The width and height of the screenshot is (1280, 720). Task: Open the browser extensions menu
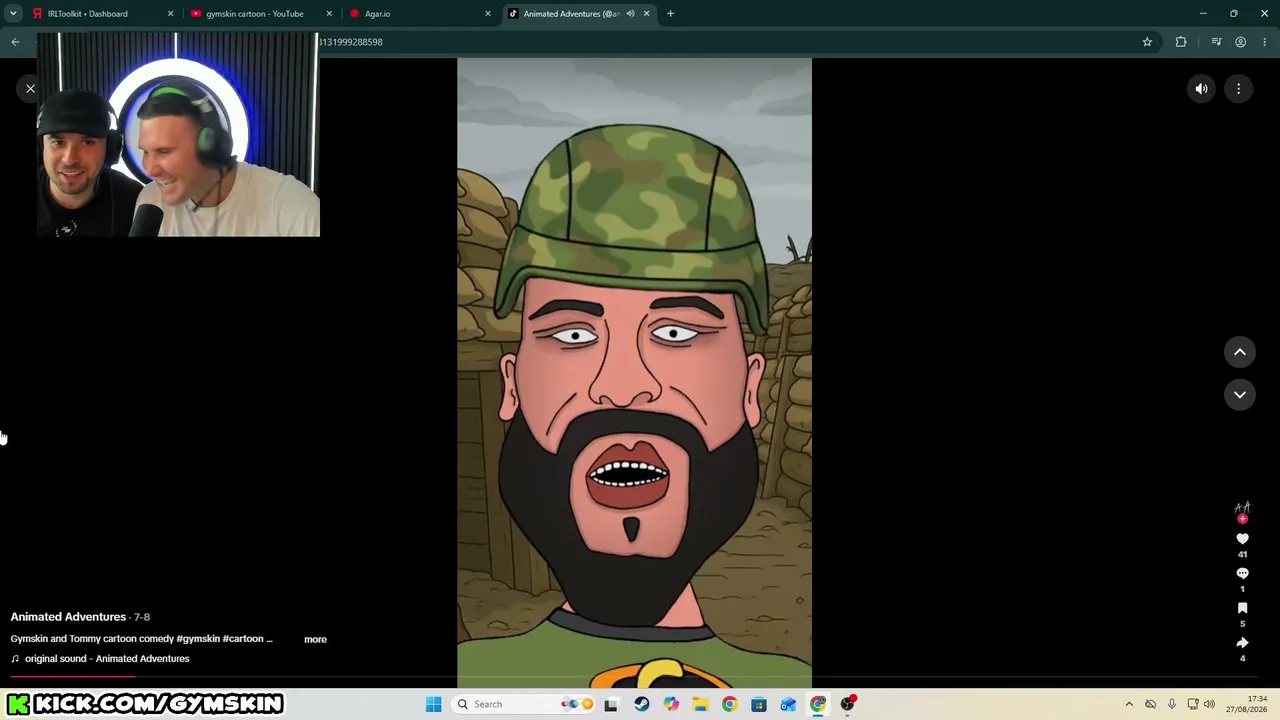point(1181,42)
